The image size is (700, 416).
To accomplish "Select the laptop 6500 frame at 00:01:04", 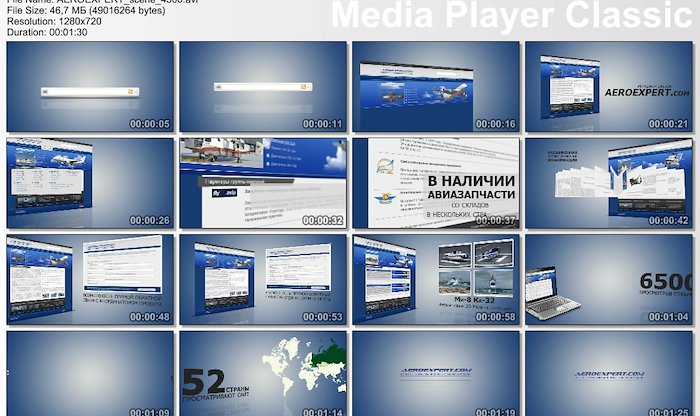I will (608, 279).
